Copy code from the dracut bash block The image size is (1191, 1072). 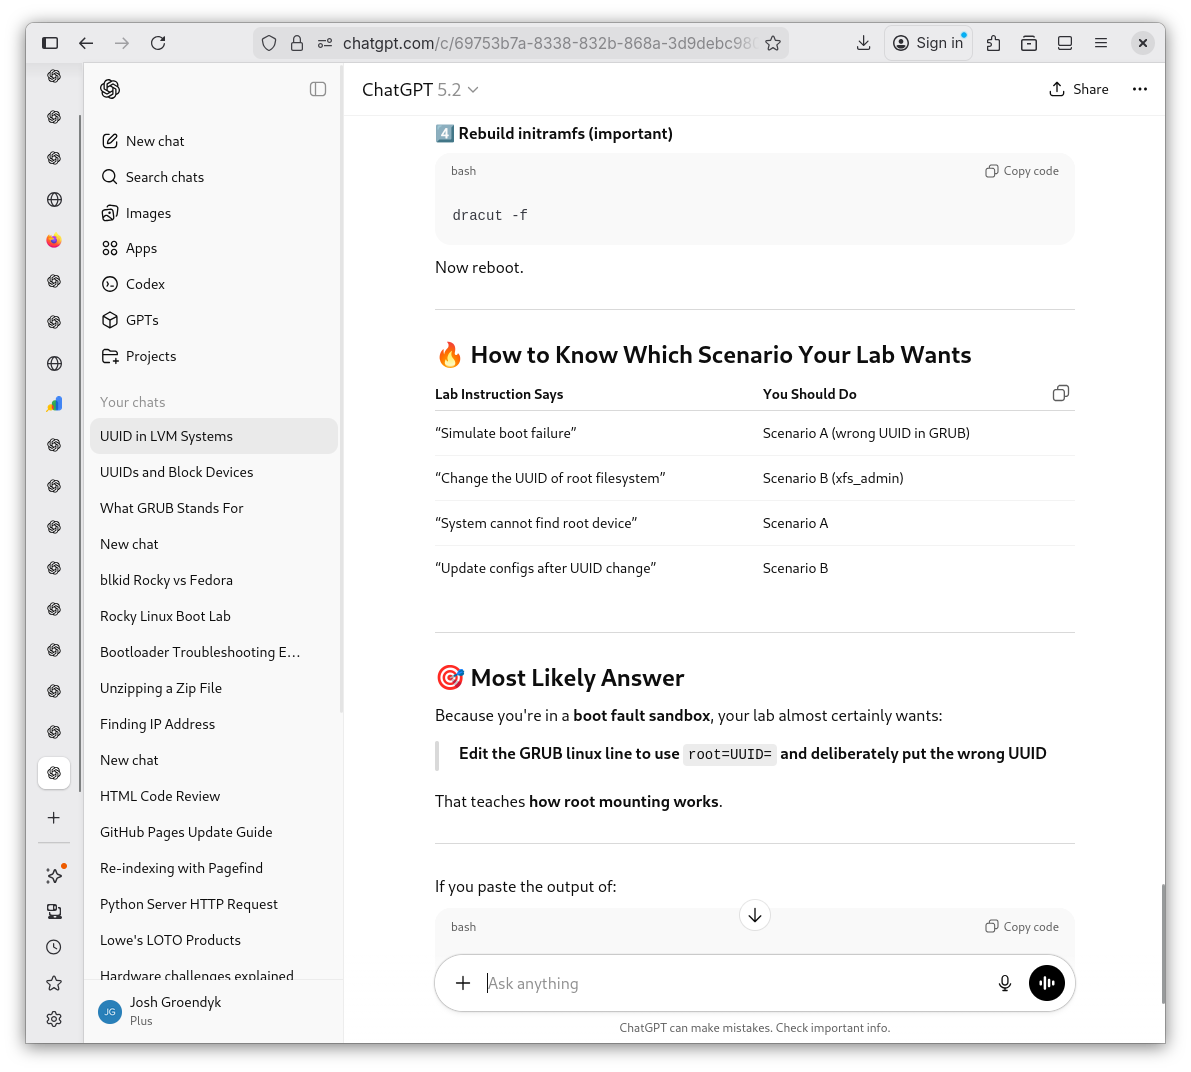1022,171
